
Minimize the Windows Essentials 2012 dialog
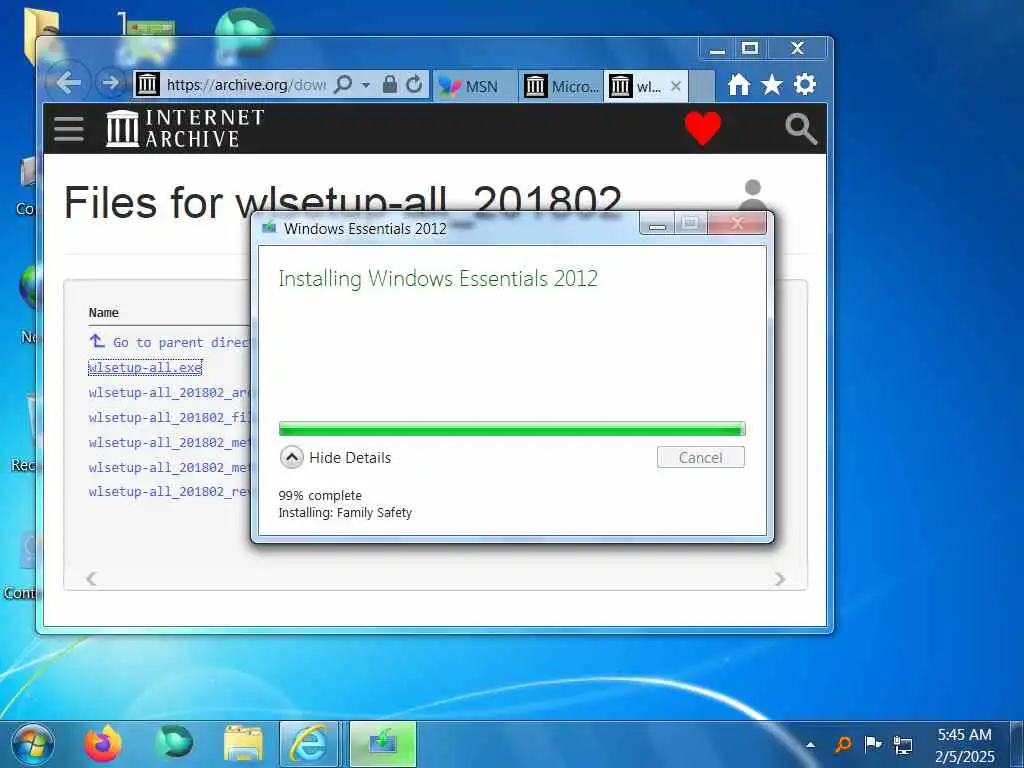658,225
